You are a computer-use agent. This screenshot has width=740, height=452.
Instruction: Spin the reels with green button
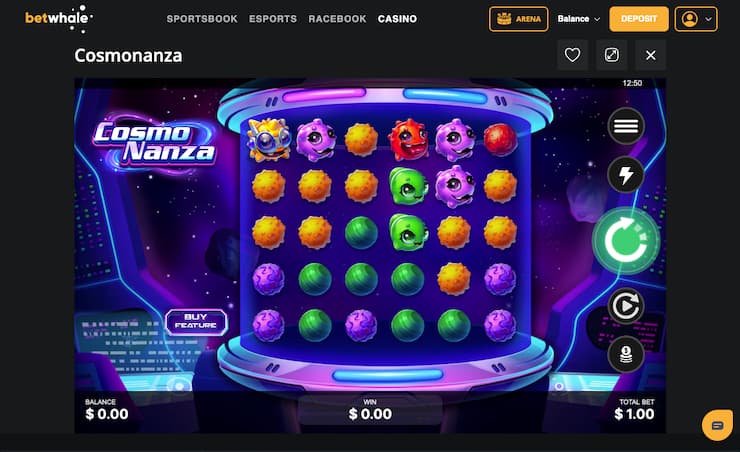626,241
